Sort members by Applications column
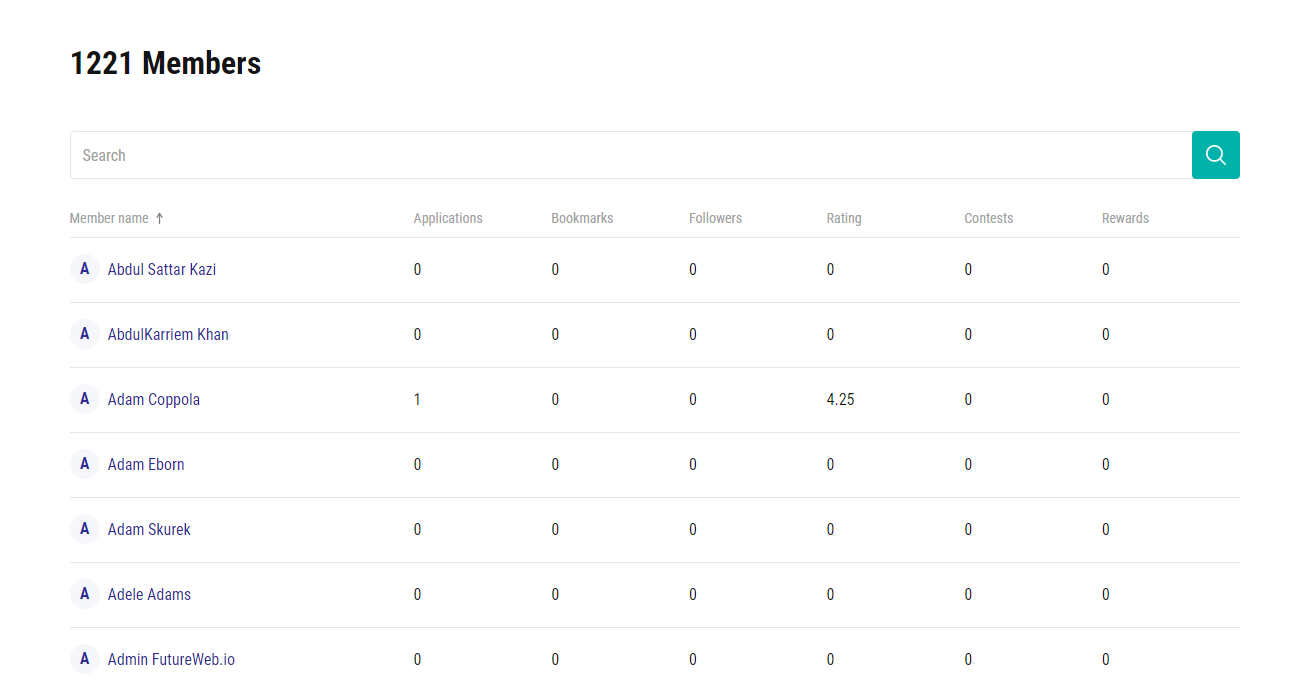This screenshot has width=1291, height=688. pos(447,218)
